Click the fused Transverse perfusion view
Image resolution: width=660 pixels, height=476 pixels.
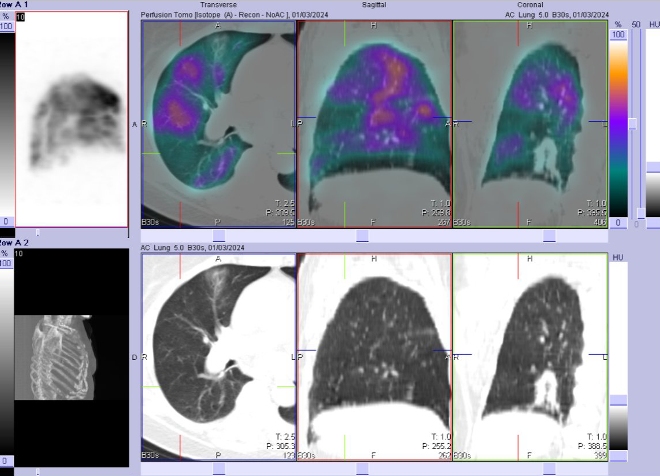(218, 125)
